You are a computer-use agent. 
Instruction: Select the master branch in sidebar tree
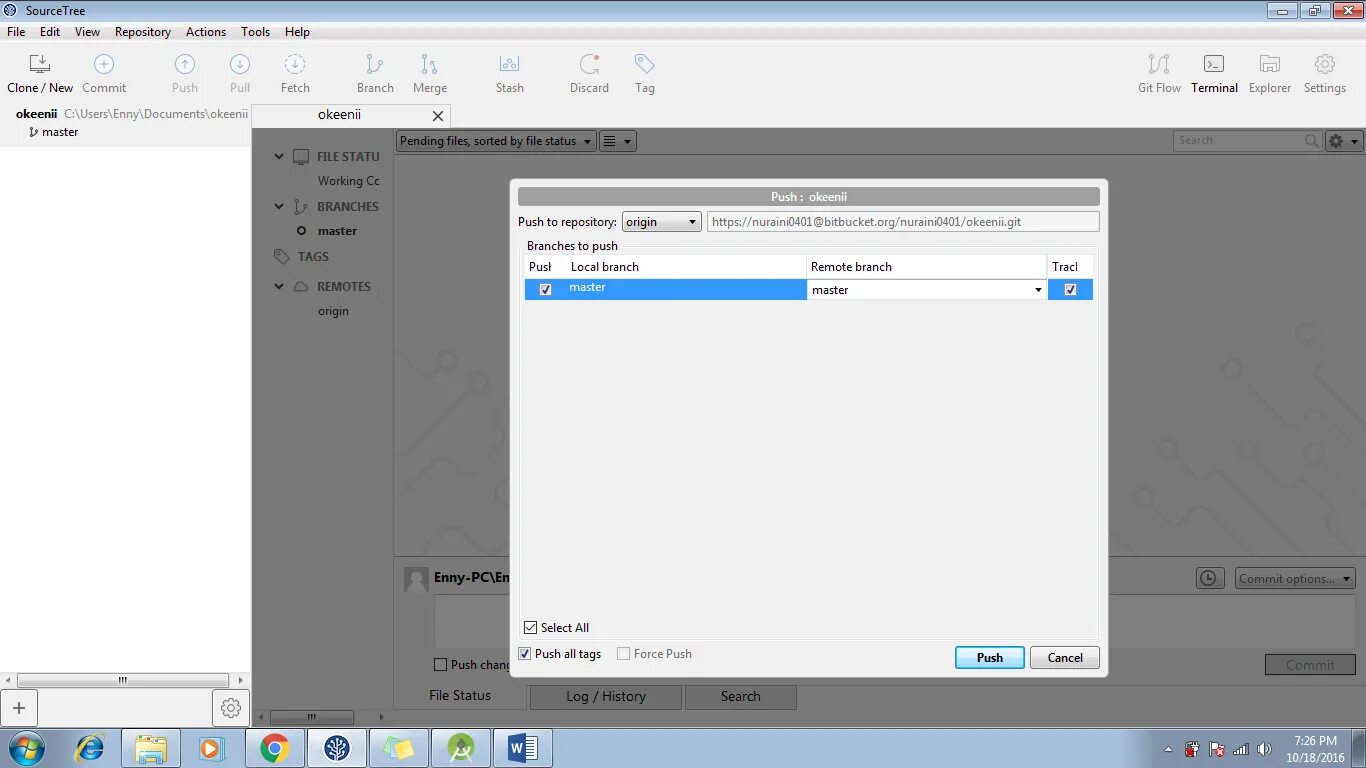pyautogui.click(x=337, y=231)
